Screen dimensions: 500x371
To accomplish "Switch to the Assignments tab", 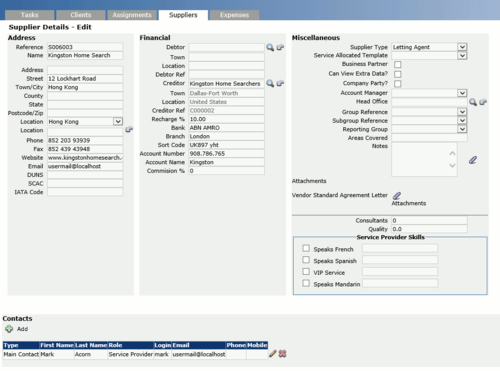I will tap(132, 15).
